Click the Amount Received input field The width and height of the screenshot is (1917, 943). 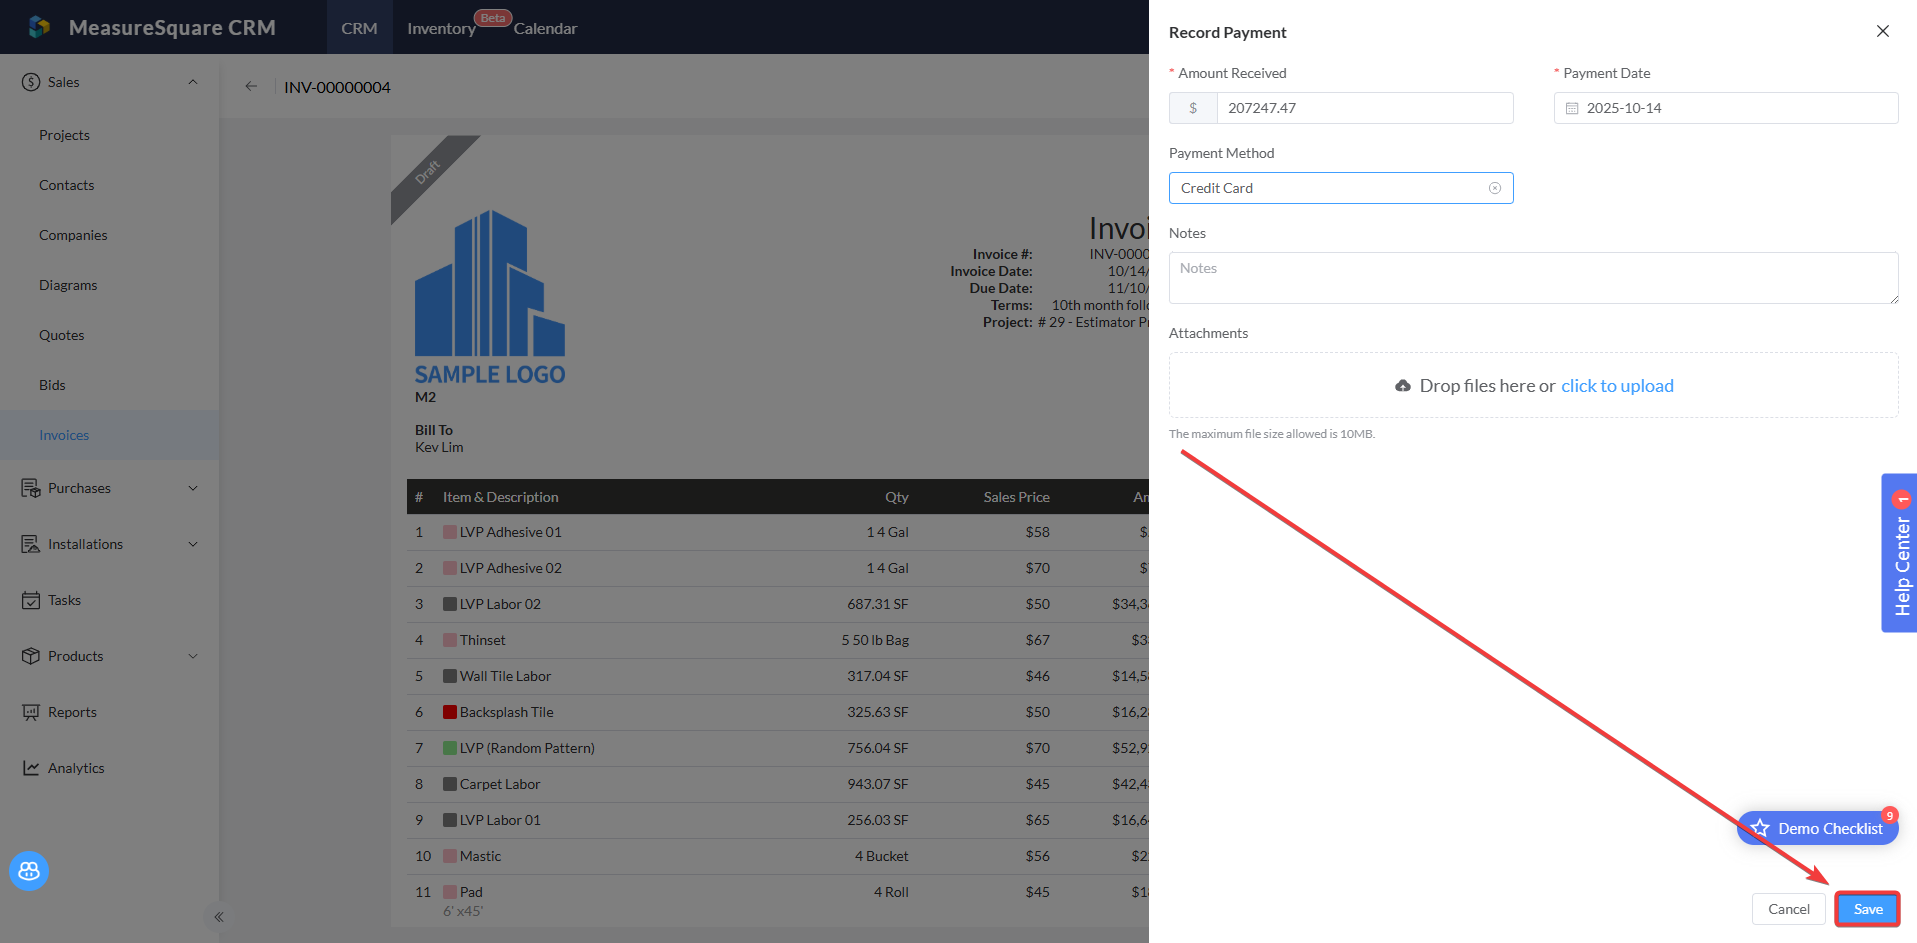point(1365,108)
